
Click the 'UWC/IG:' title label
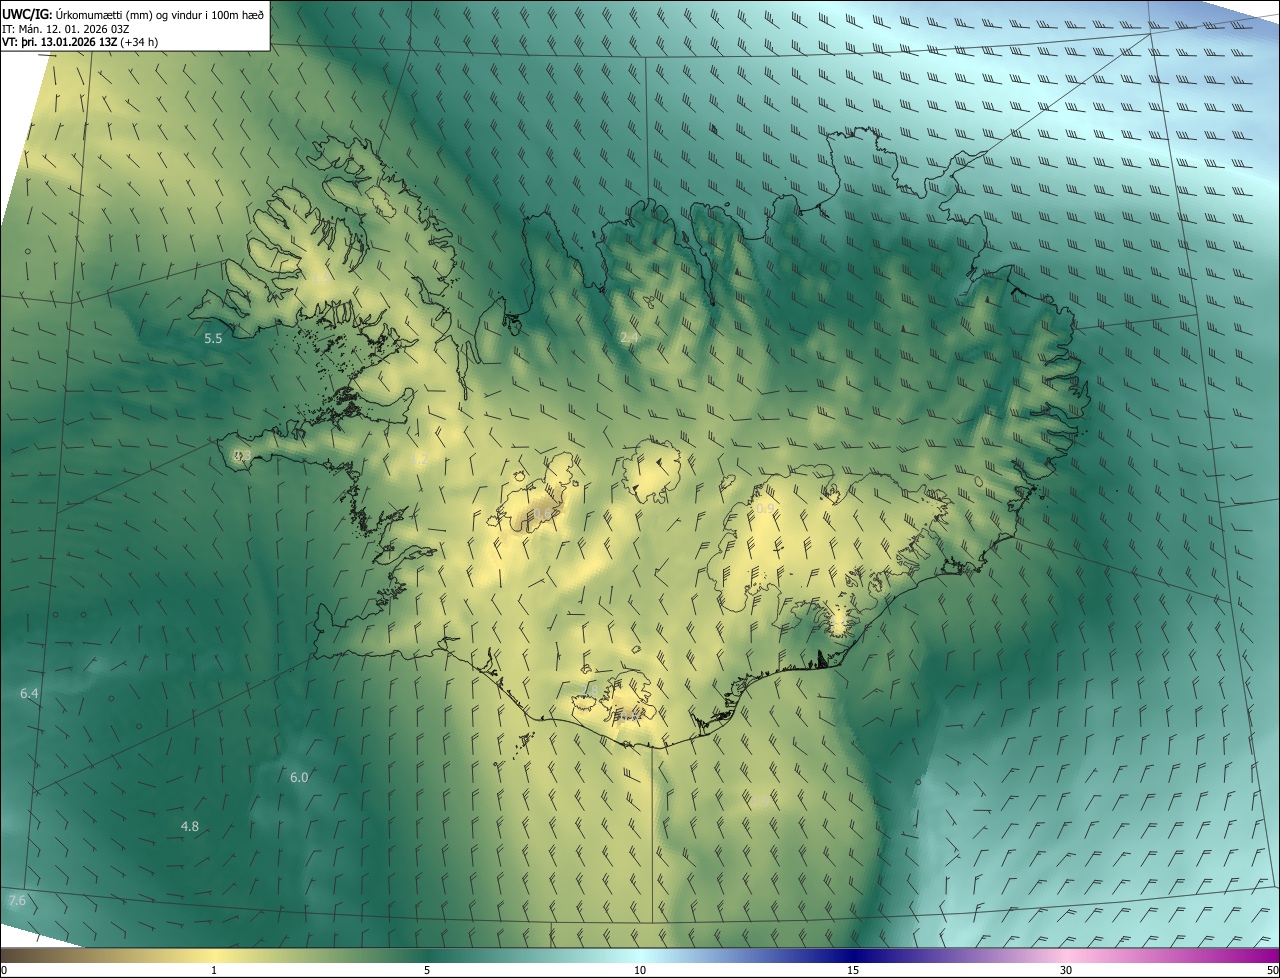click(x=27, y=13)
